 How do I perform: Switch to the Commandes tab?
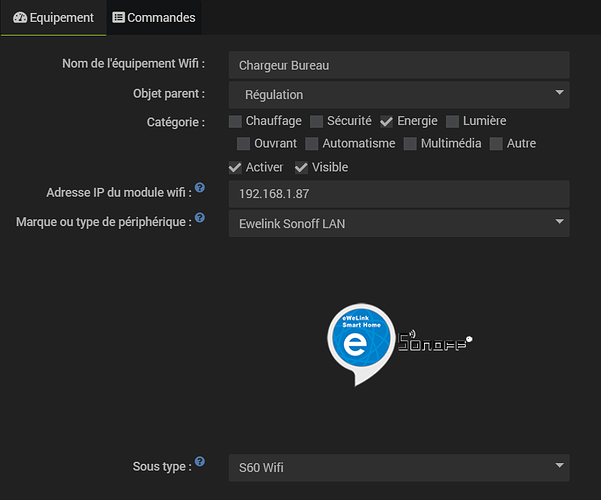coord(154,18)
